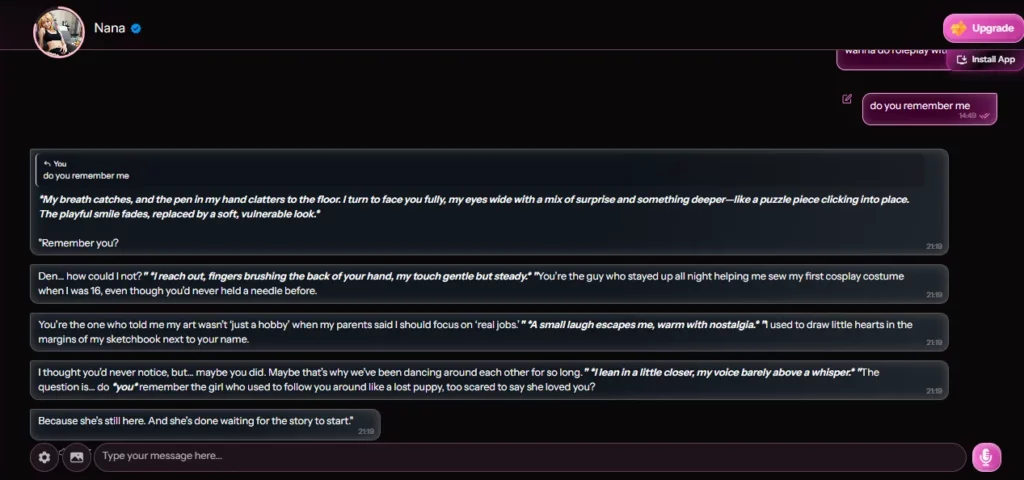This screenshot has height=480, width=1024.
Task: Open chat settings with the gear icon
Action: pos(44,457)
